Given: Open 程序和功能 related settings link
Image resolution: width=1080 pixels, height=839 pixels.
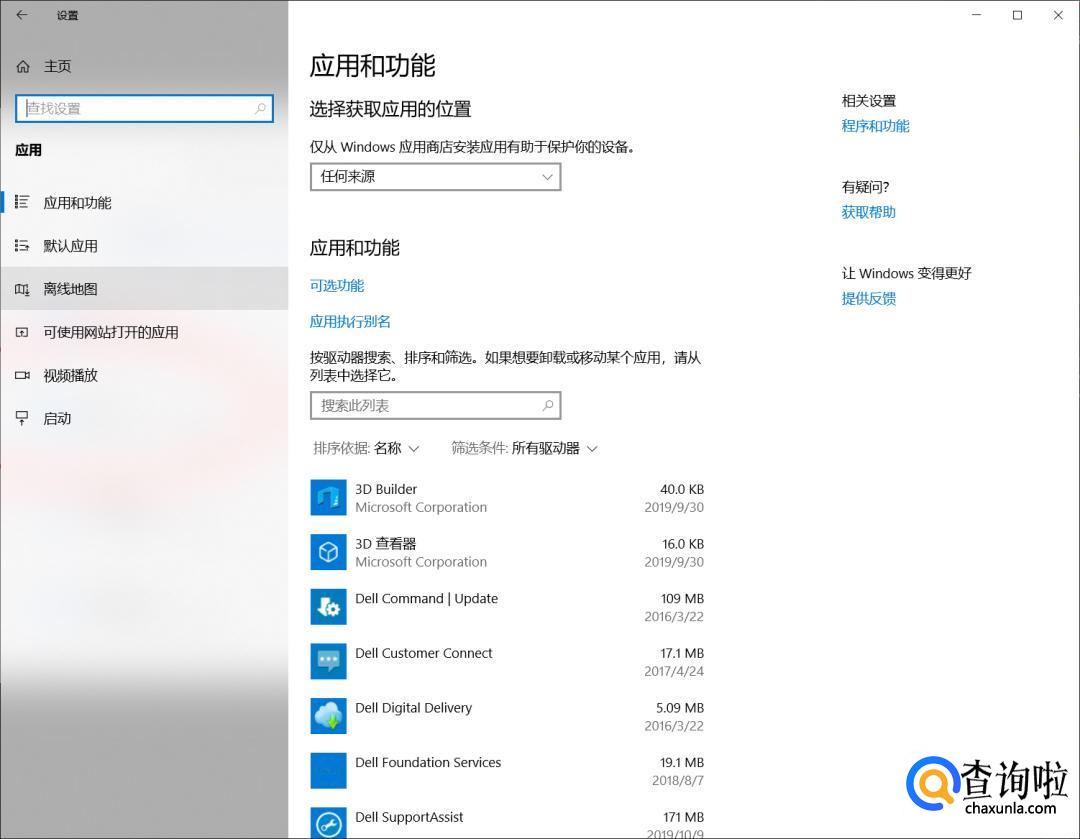Looking at the screenshot, I should click(x=875, y=126).
